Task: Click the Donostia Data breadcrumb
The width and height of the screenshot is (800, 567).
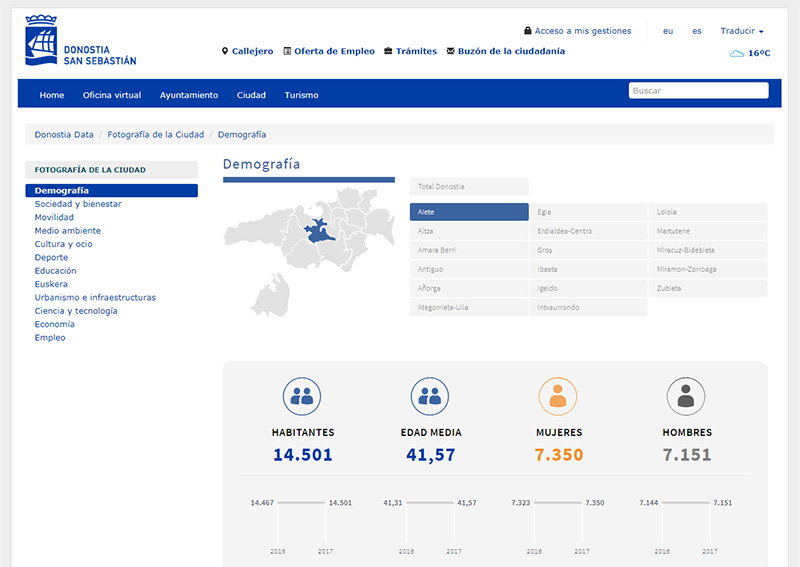Action: click(64, 134)
